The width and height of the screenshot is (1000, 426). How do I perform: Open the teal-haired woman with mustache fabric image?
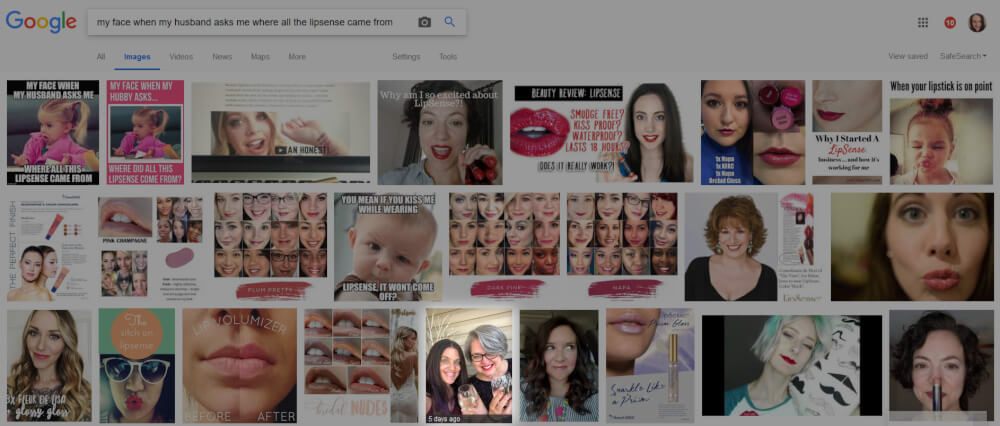click(792, 366)
